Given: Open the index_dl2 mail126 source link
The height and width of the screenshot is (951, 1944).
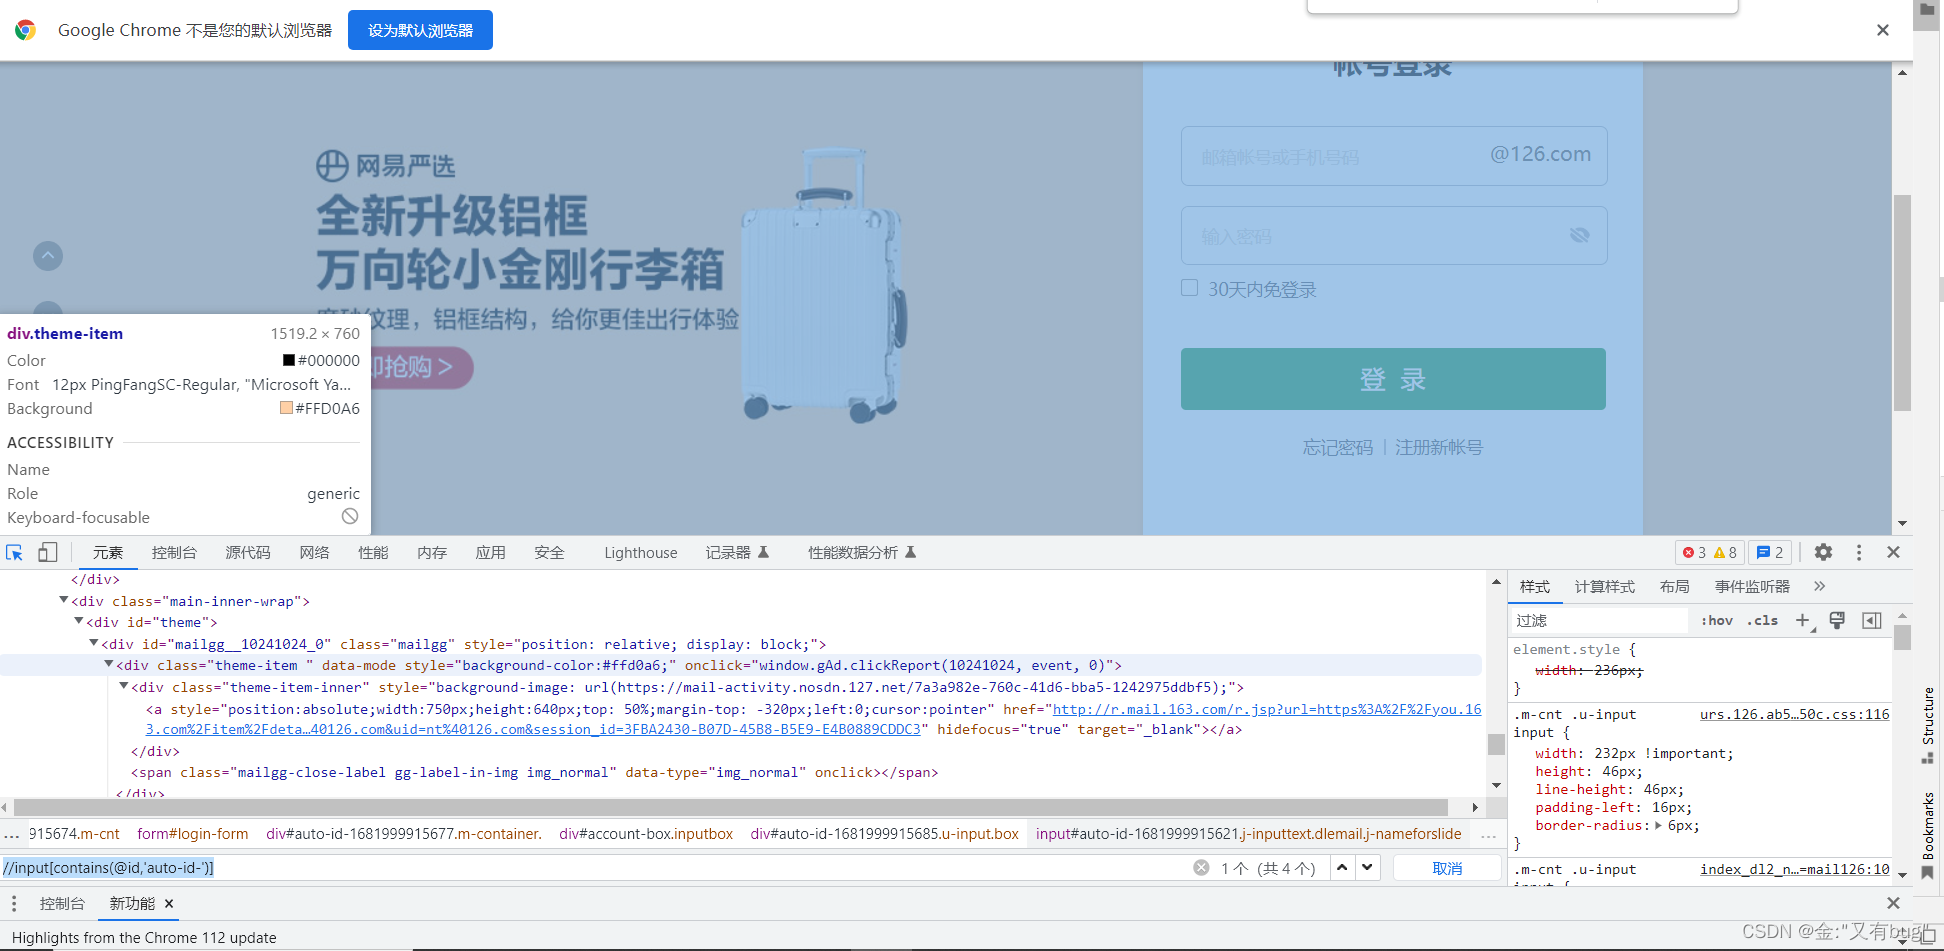Looking at the screenshot, I should coord(1795,869).
